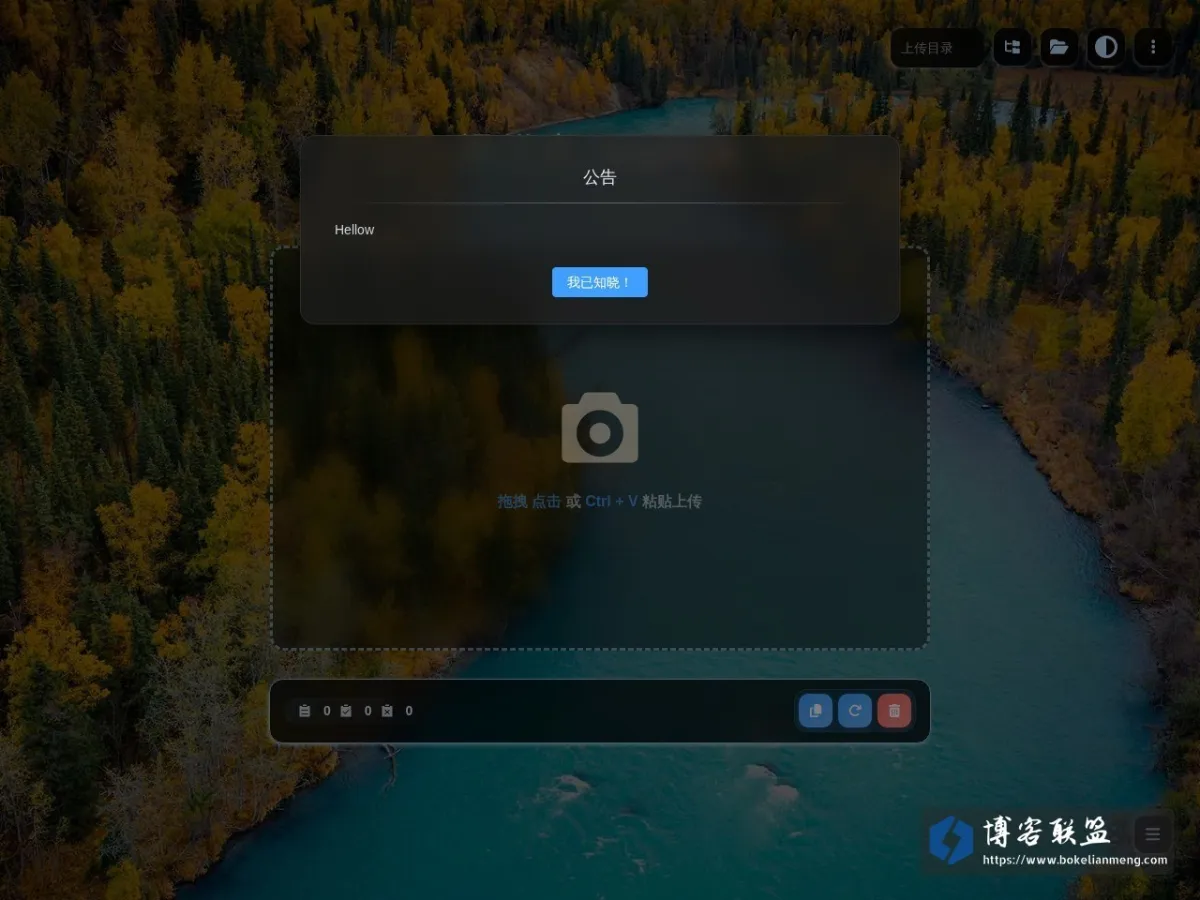
Task: Click the Hellow announcement message text
Action: 354,229
